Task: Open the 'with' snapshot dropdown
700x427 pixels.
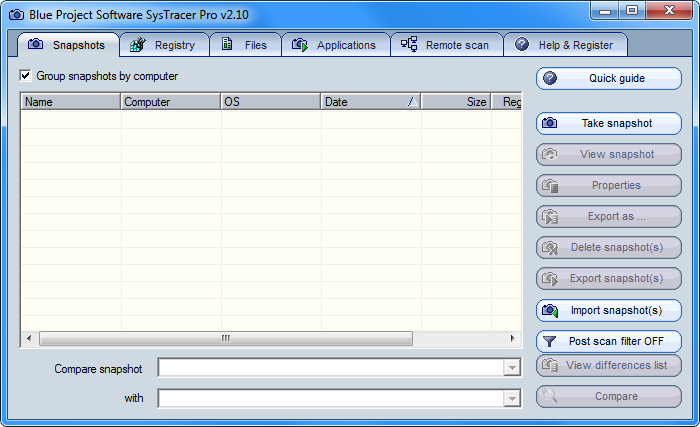Action: pyautogui.click(x=512, y=398)
